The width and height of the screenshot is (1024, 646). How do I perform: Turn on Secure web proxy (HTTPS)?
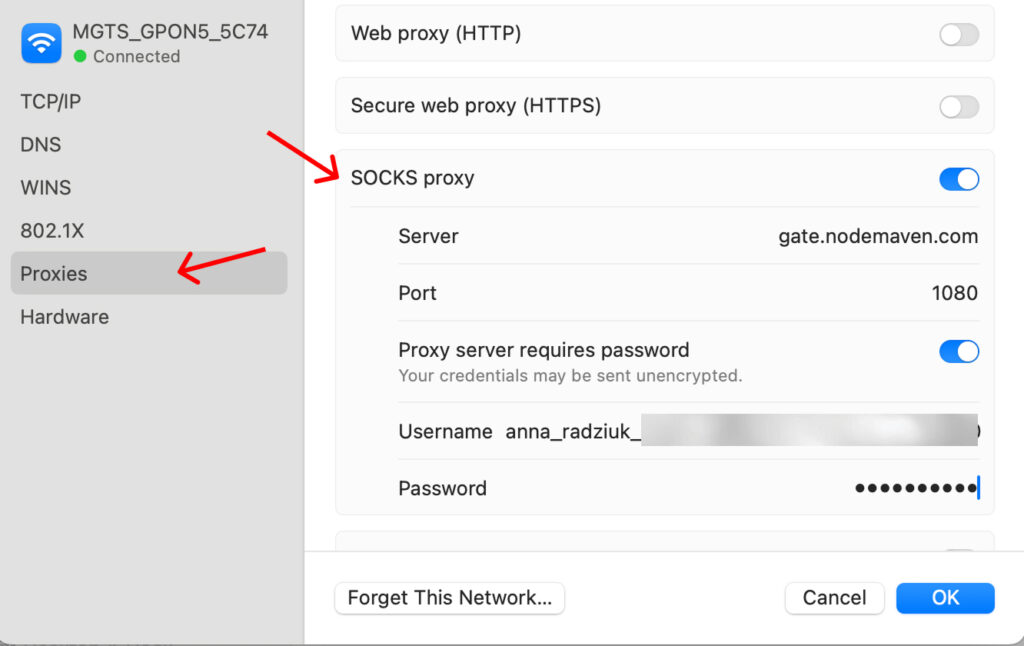click(958, 106)
